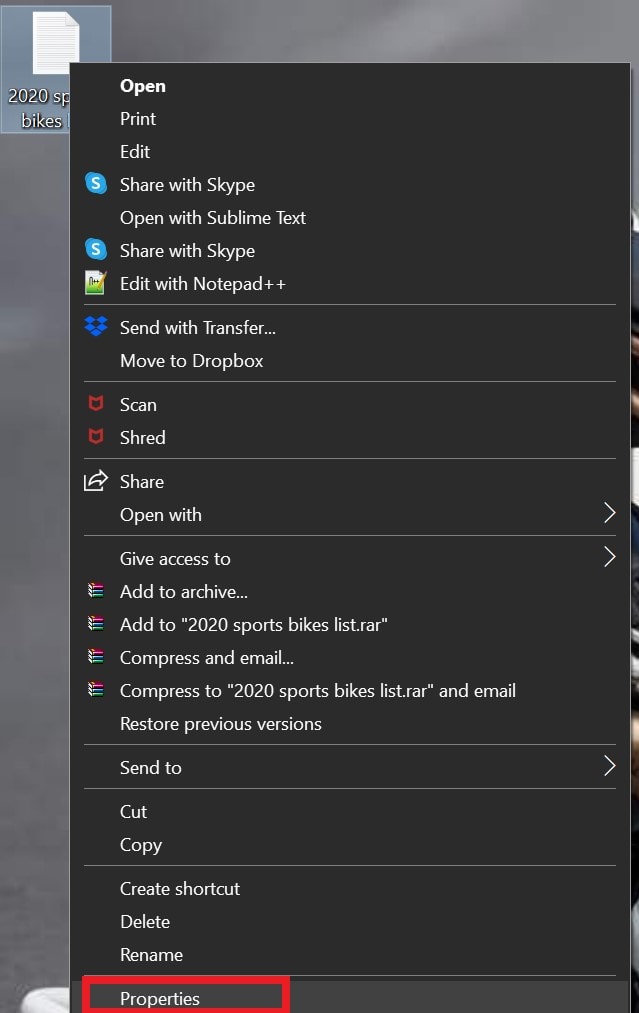Select the Edit menu entry

(135, 152)
